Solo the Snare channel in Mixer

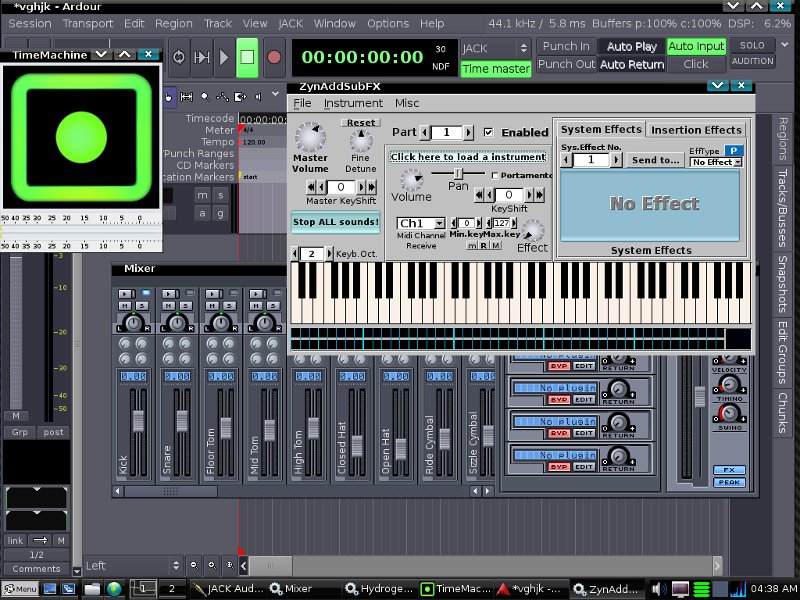tap(186, 306)
